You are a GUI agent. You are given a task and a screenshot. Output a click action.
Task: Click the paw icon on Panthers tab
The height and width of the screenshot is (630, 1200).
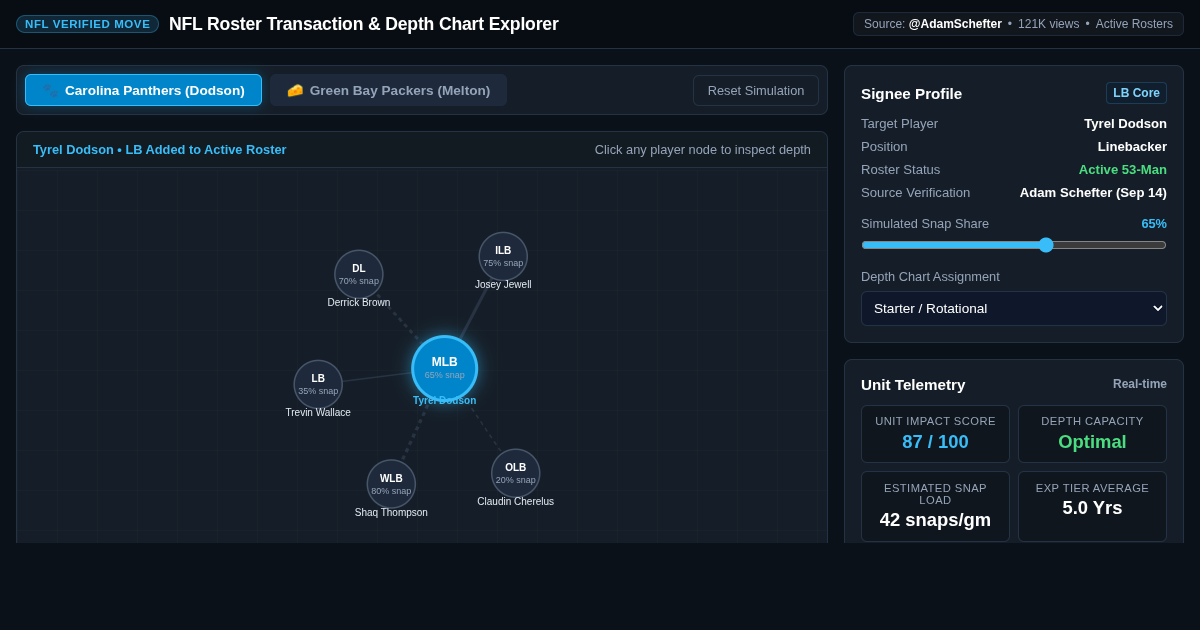50,90
